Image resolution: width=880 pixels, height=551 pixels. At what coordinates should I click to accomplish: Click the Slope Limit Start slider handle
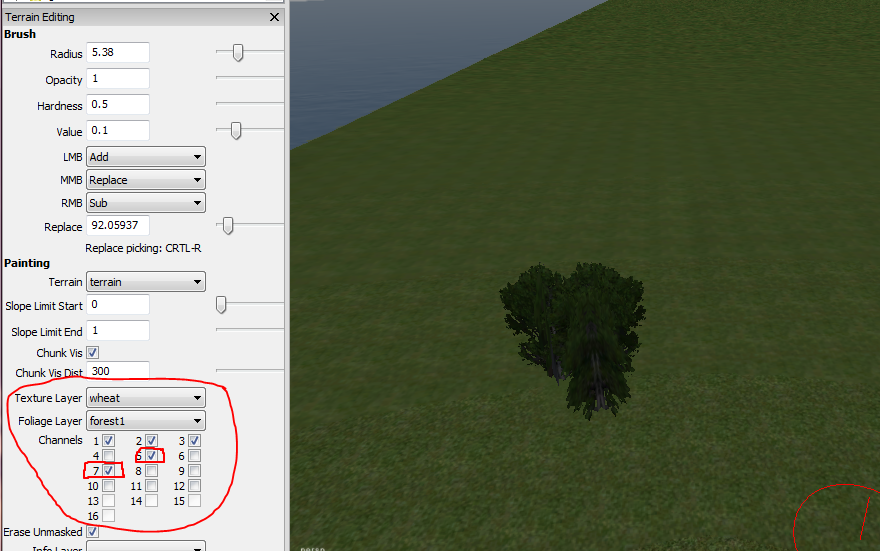pyautogui.click(x=221, y=305)
